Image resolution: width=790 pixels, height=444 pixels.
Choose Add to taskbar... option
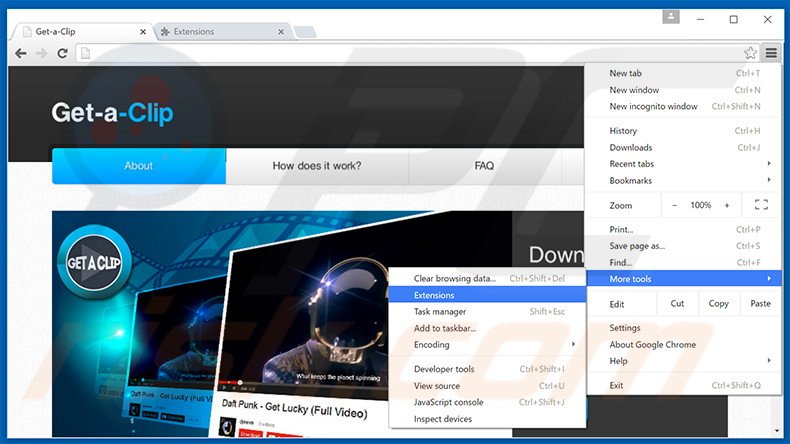pos(487,328)
